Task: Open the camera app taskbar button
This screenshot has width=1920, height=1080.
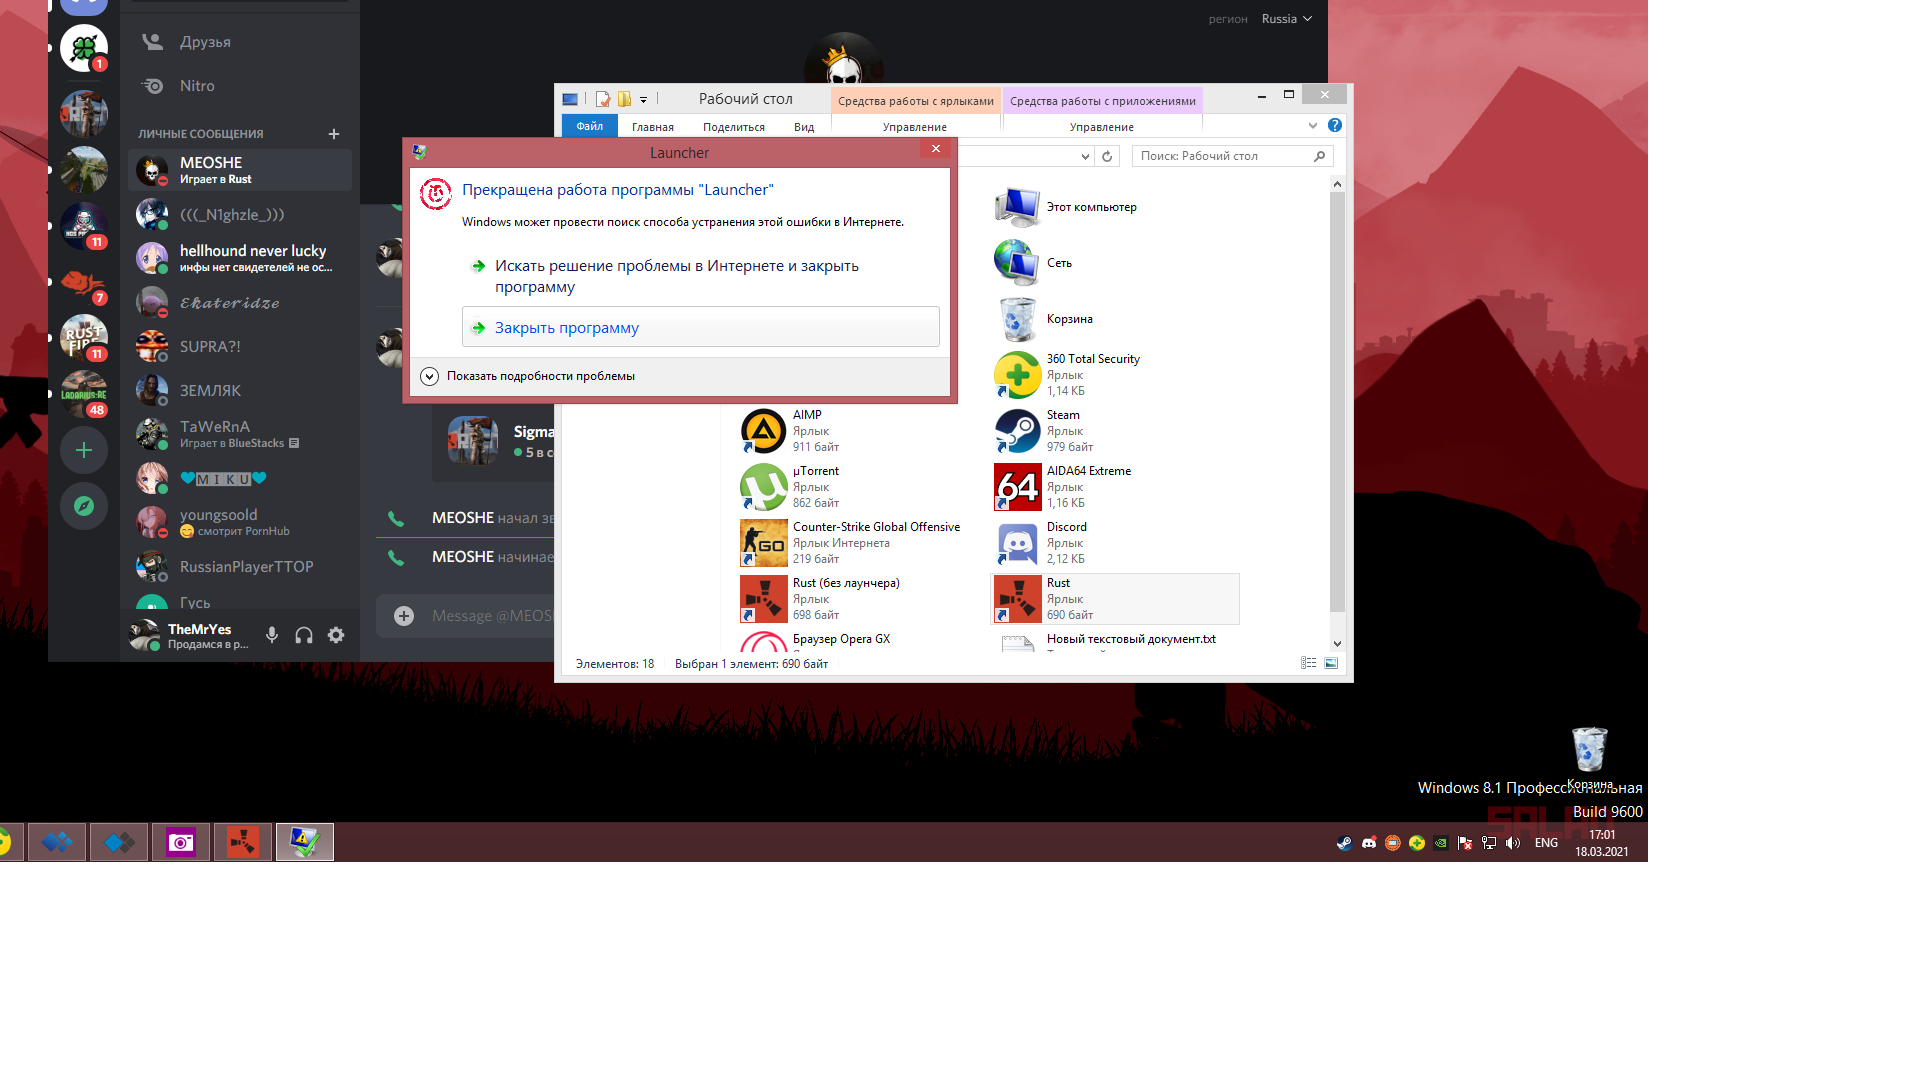Action: tap(181, 843)
